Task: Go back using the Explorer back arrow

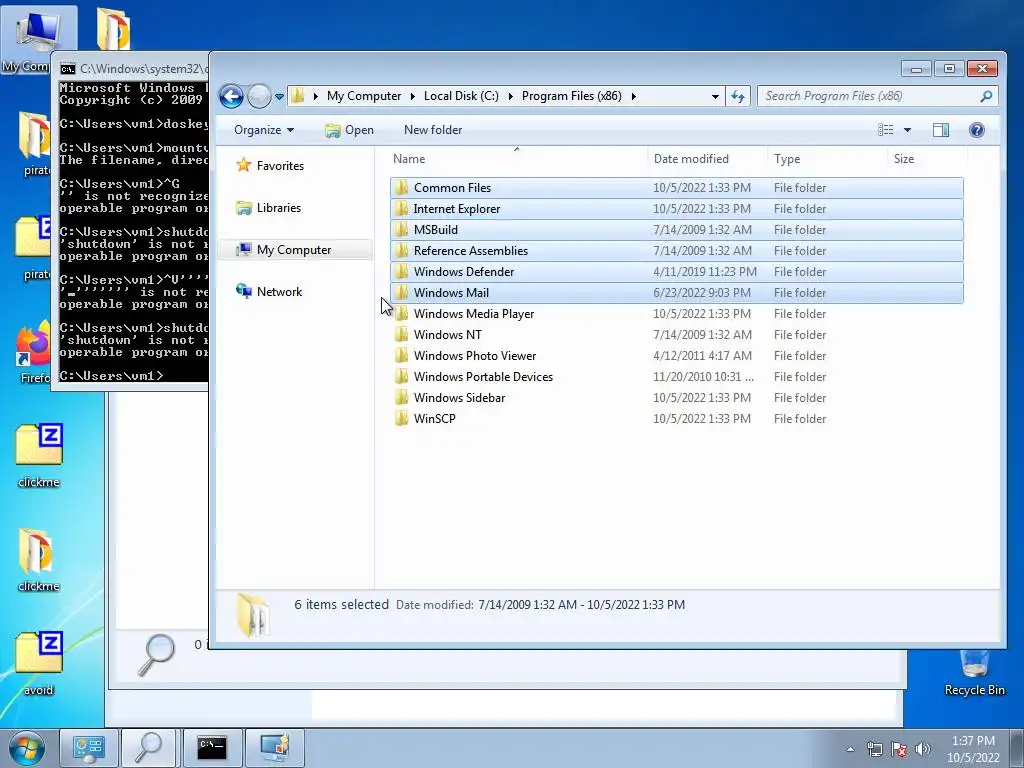Action: click(x=231, y=97)
